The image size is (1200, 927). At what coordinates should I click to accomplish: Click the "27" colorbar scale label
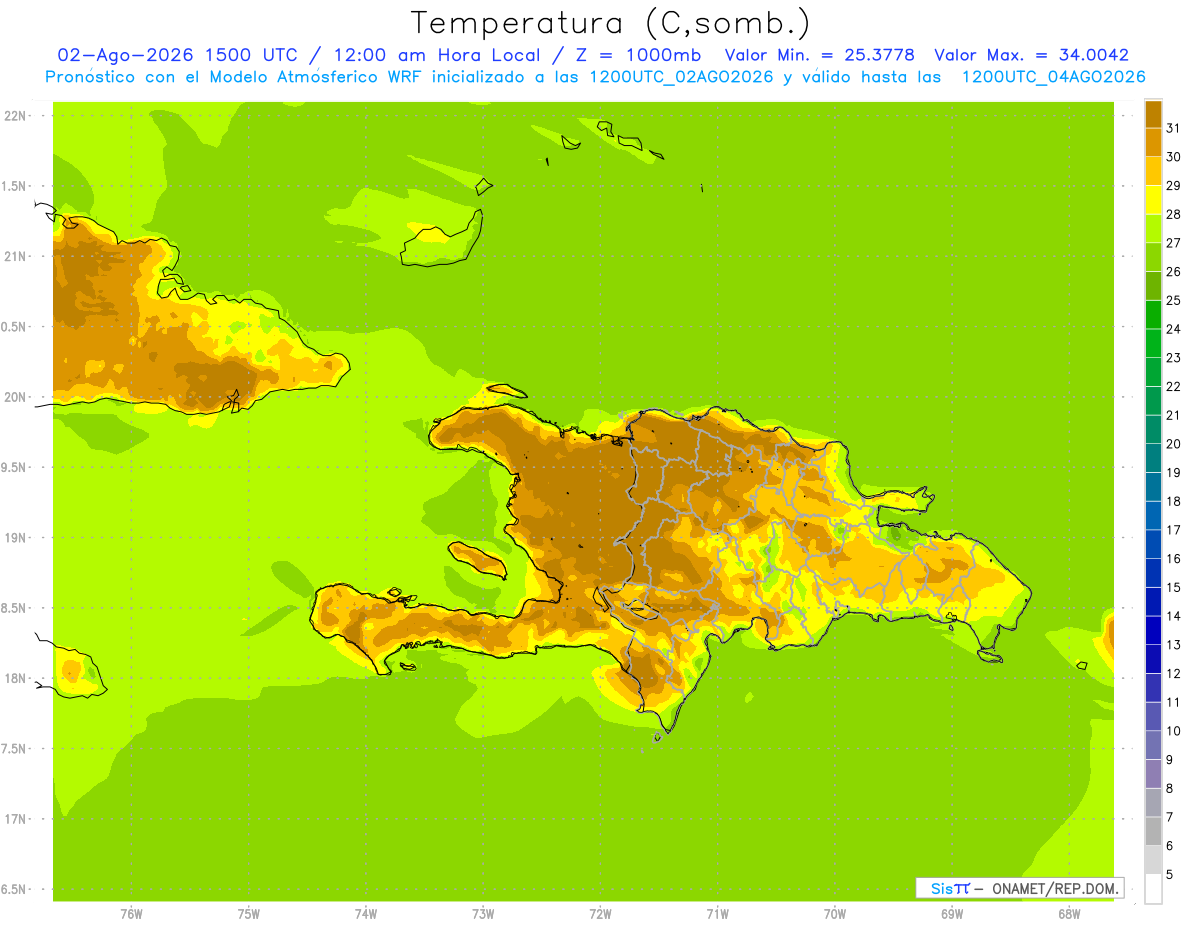pos(1174,243)
